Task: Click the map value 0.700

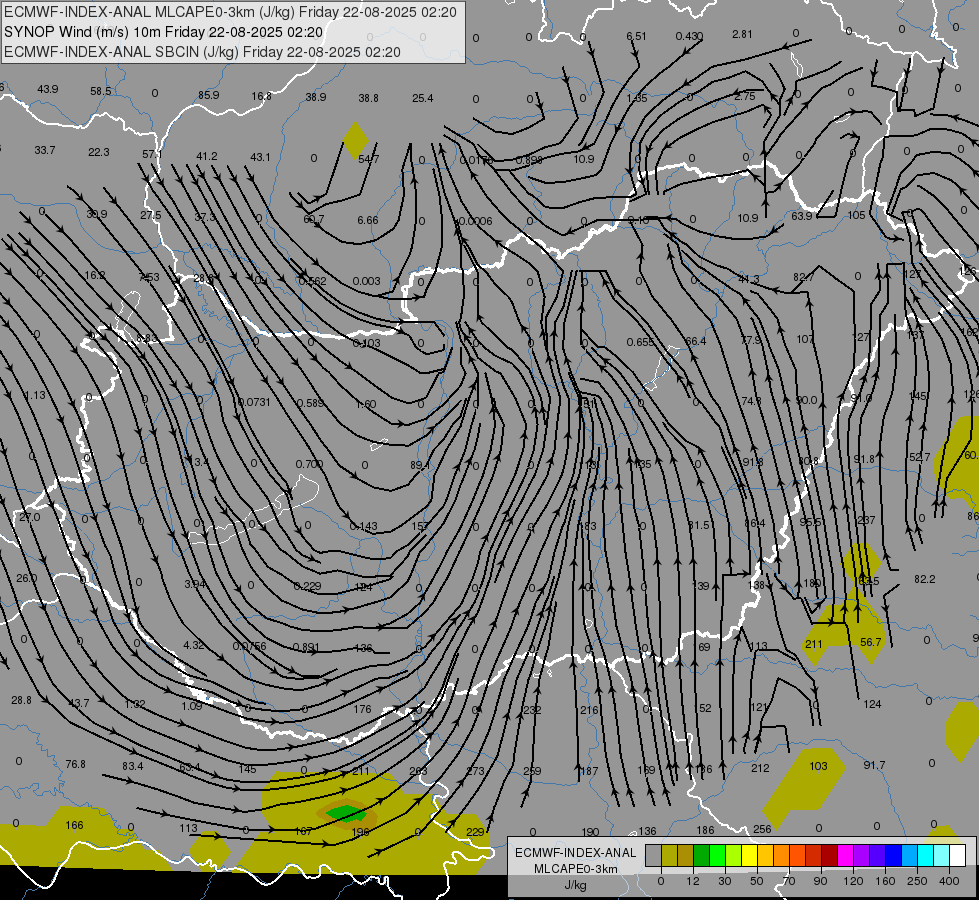Action: pos(310,464)
